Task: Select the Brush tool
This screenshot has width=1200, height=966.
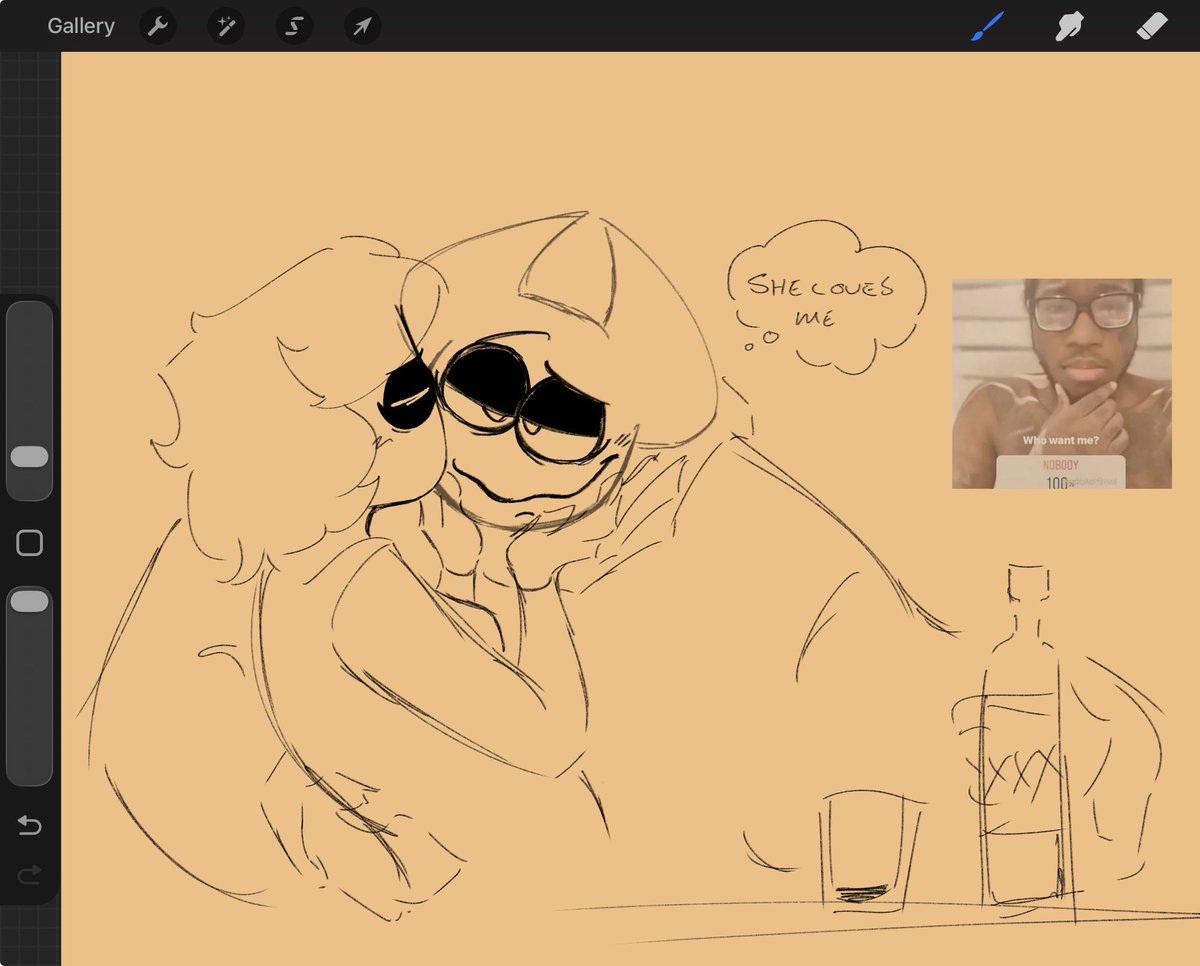Action: [x=987, y=26]
